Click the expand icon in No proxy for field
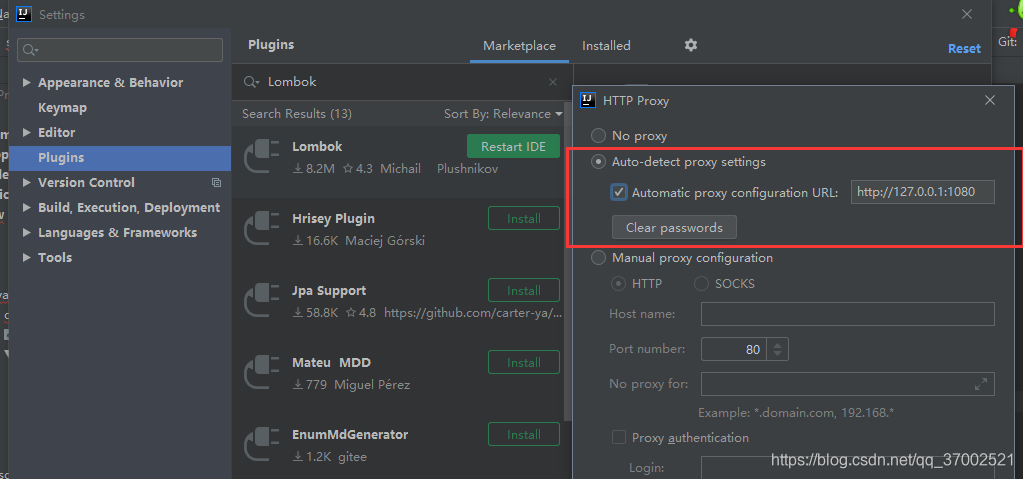The width and height of the screenshot is (1023, 479). (981, 384)
